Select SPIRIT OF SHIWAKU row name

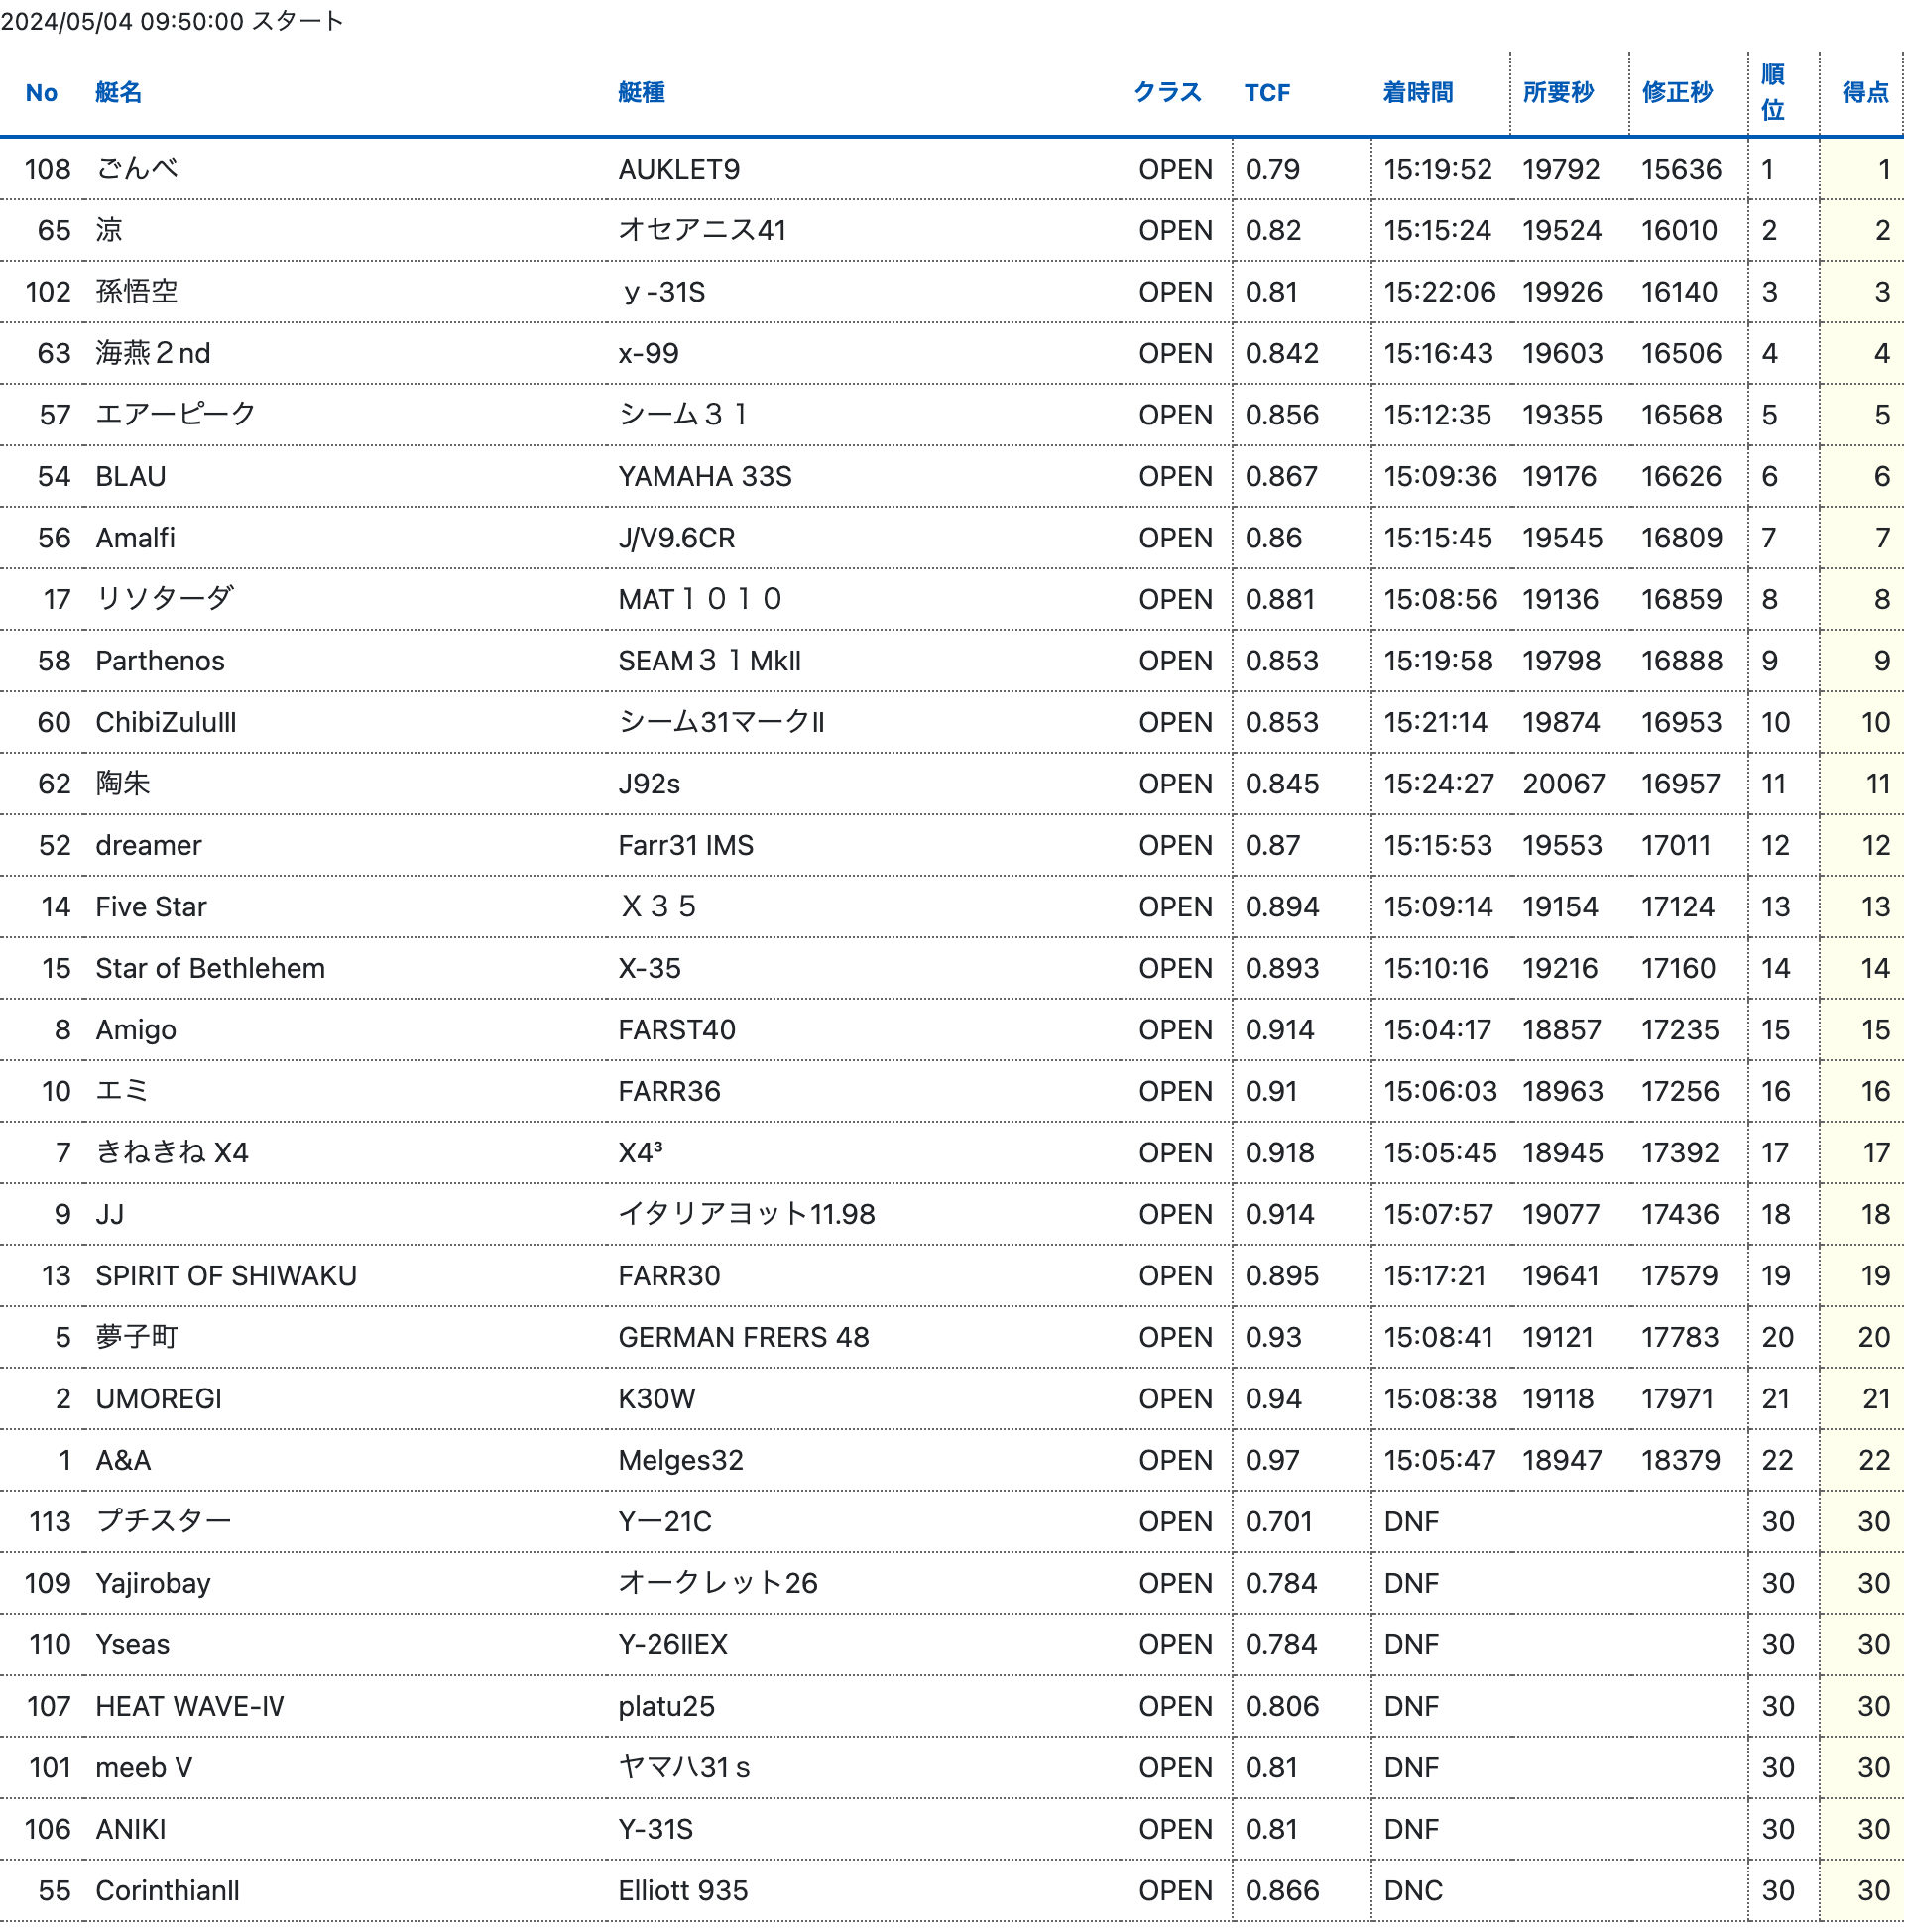[226, 1275]
